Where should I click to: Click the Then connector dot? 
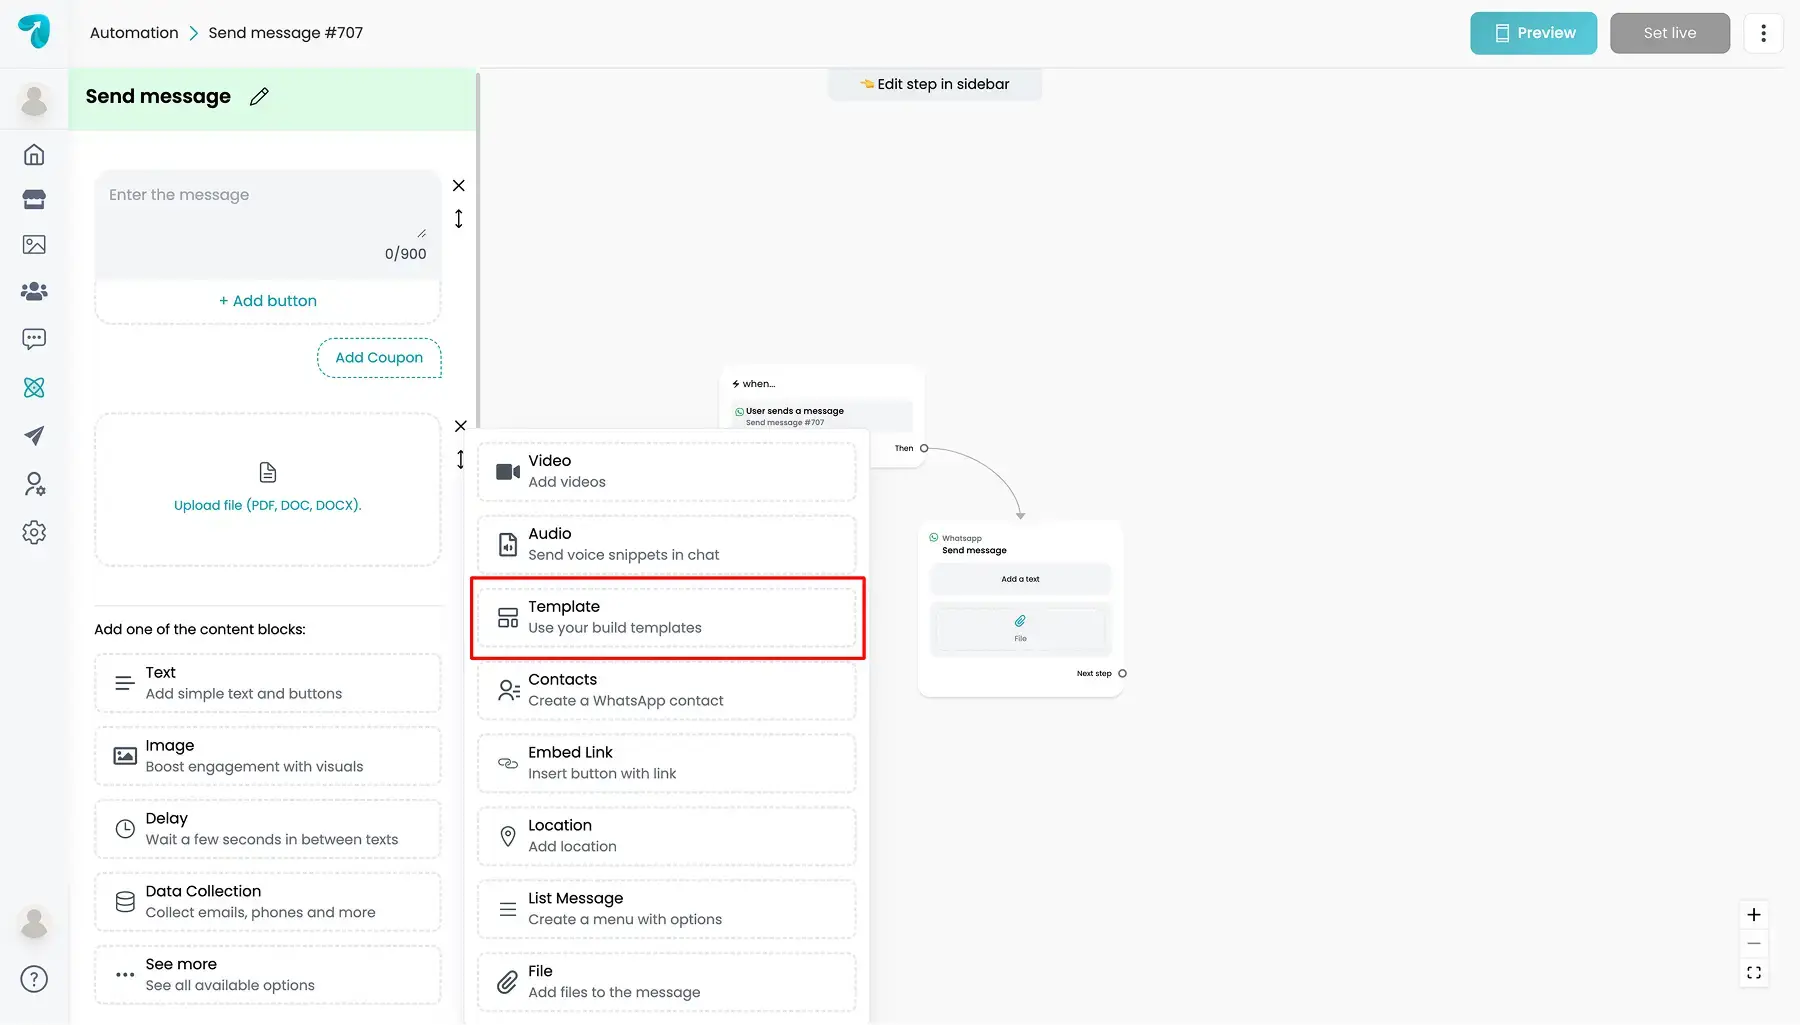(x=924, y=448)
